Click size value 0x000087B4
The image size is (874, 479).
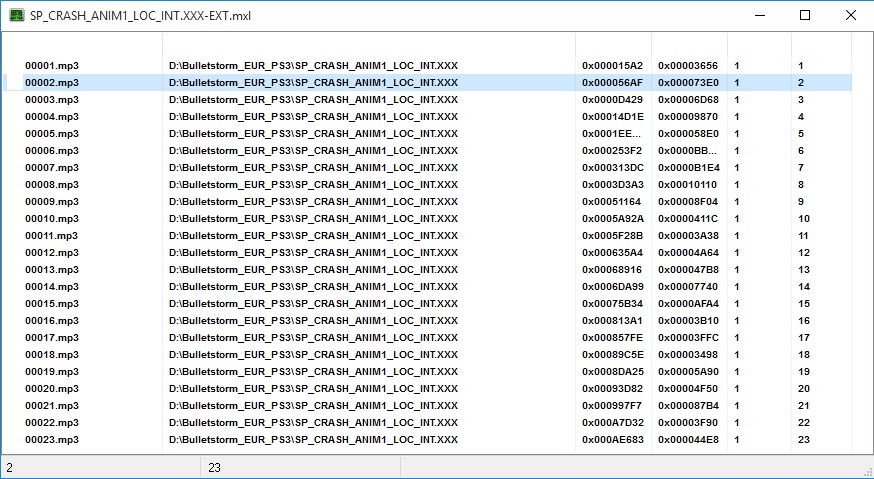[x=688, y=406]
